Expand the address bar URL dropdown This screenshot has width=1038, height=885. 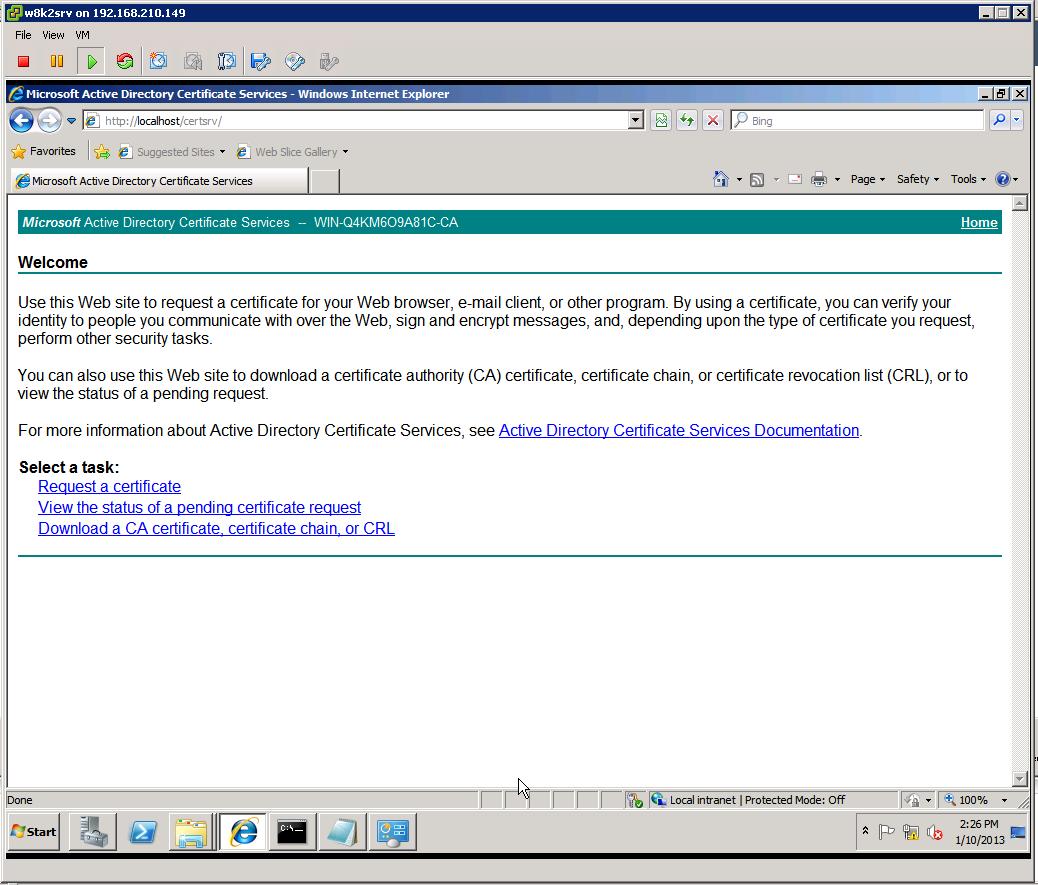click(636, 120)
